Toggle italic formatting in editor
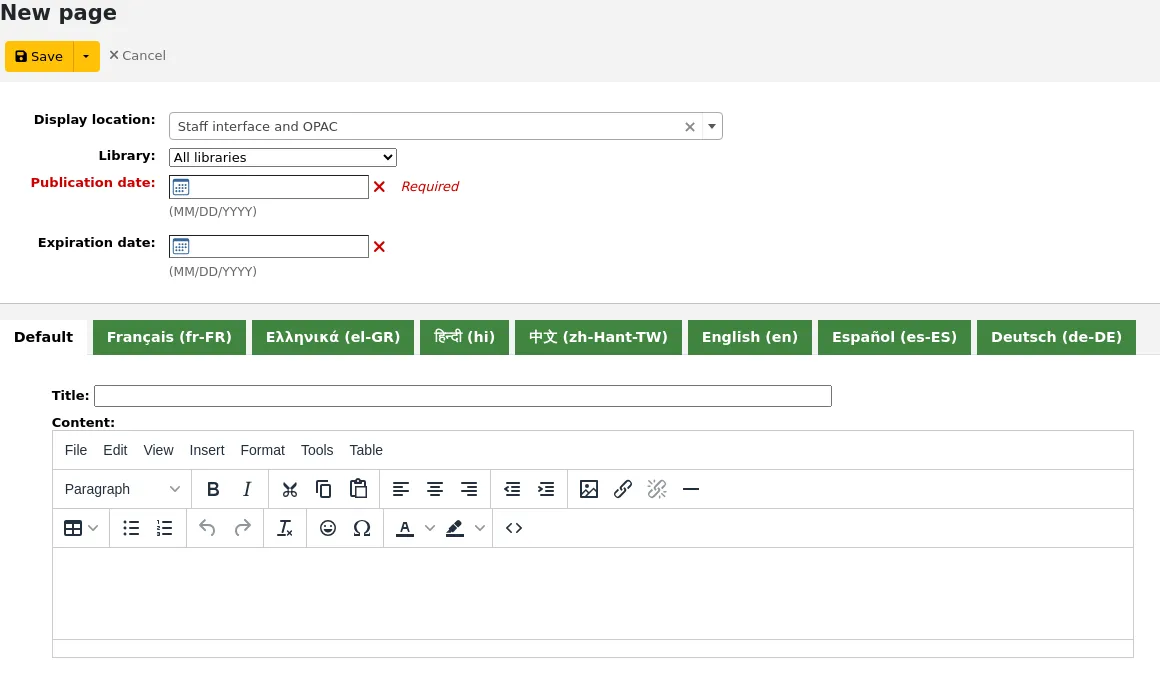This screenshot has width=1160, height=699. (247, 489)
